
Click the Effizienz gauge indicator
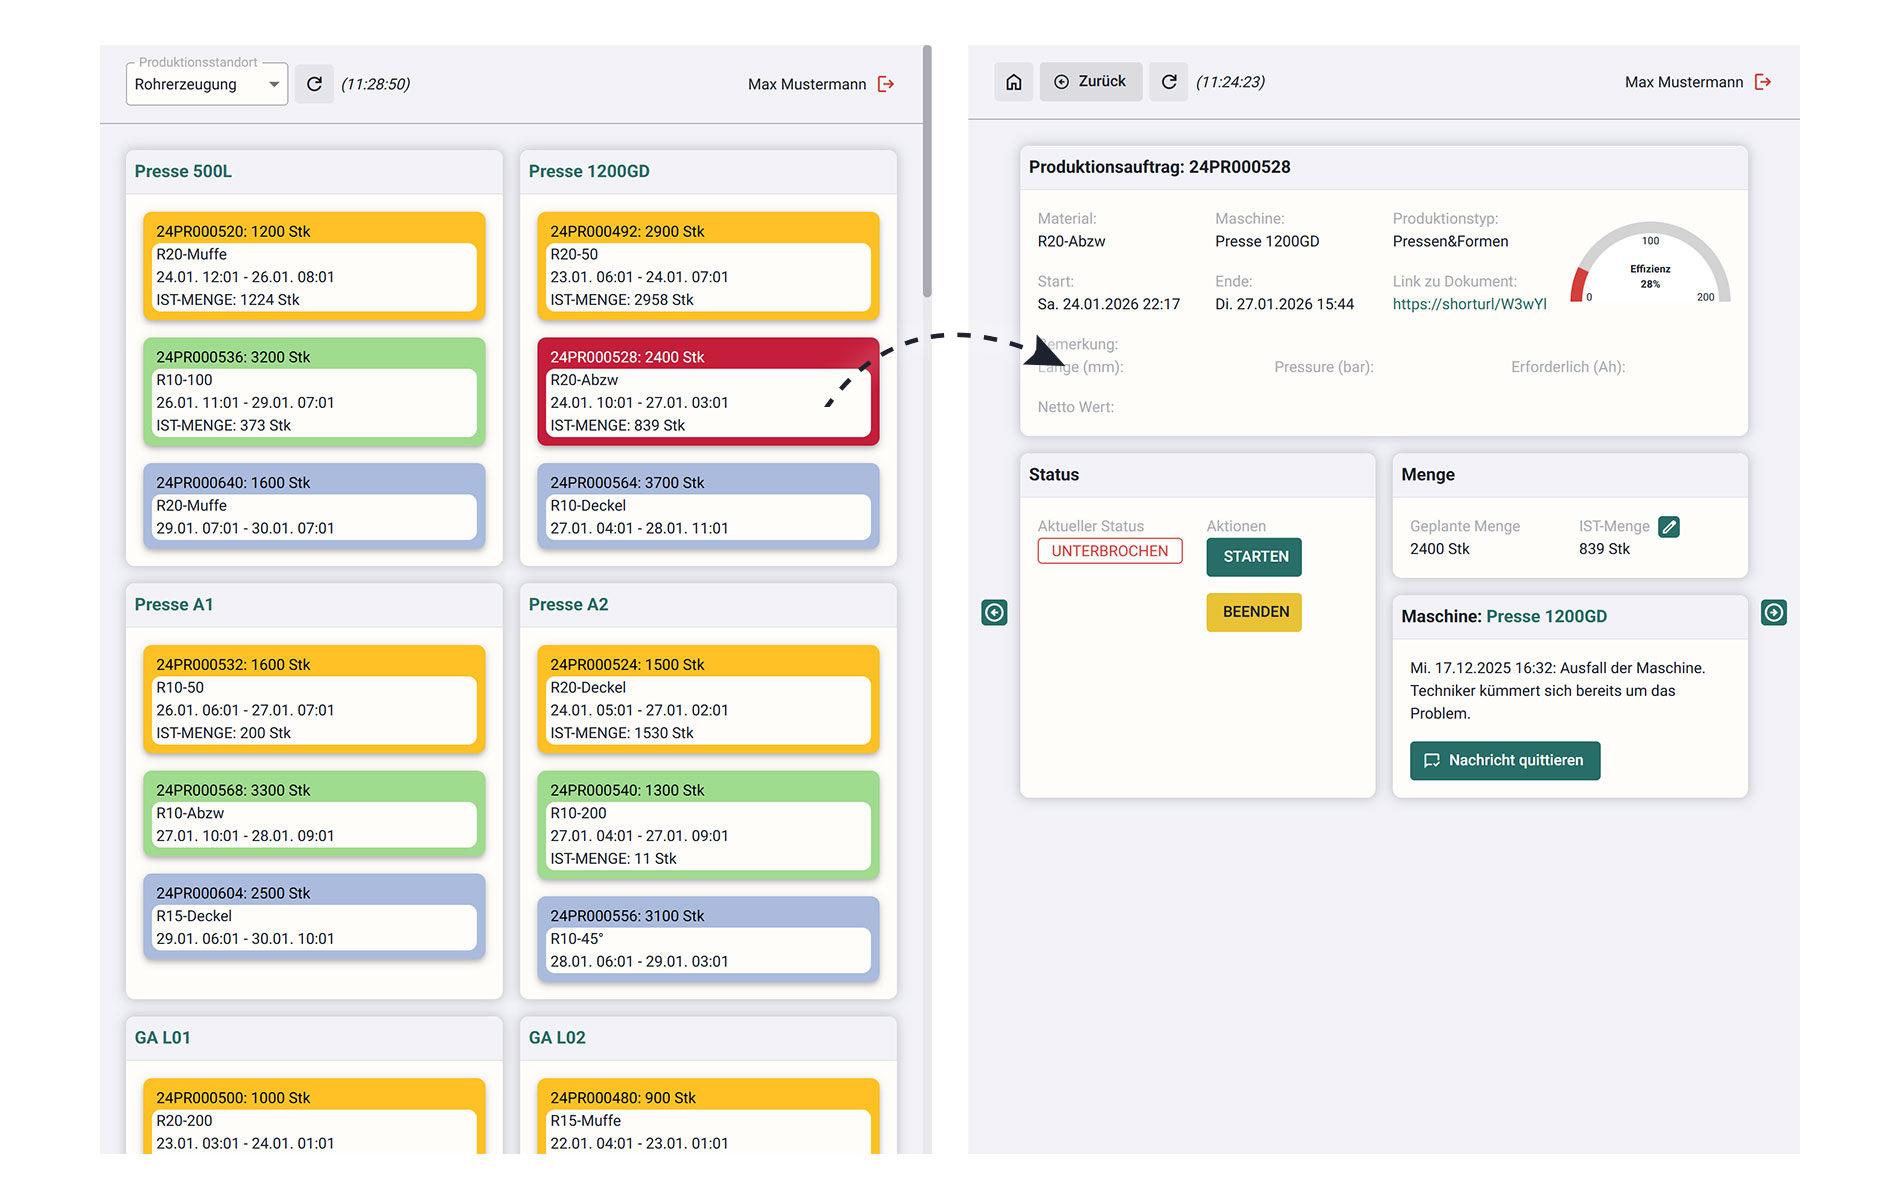pyautogui.click(x=1650, y=265)
